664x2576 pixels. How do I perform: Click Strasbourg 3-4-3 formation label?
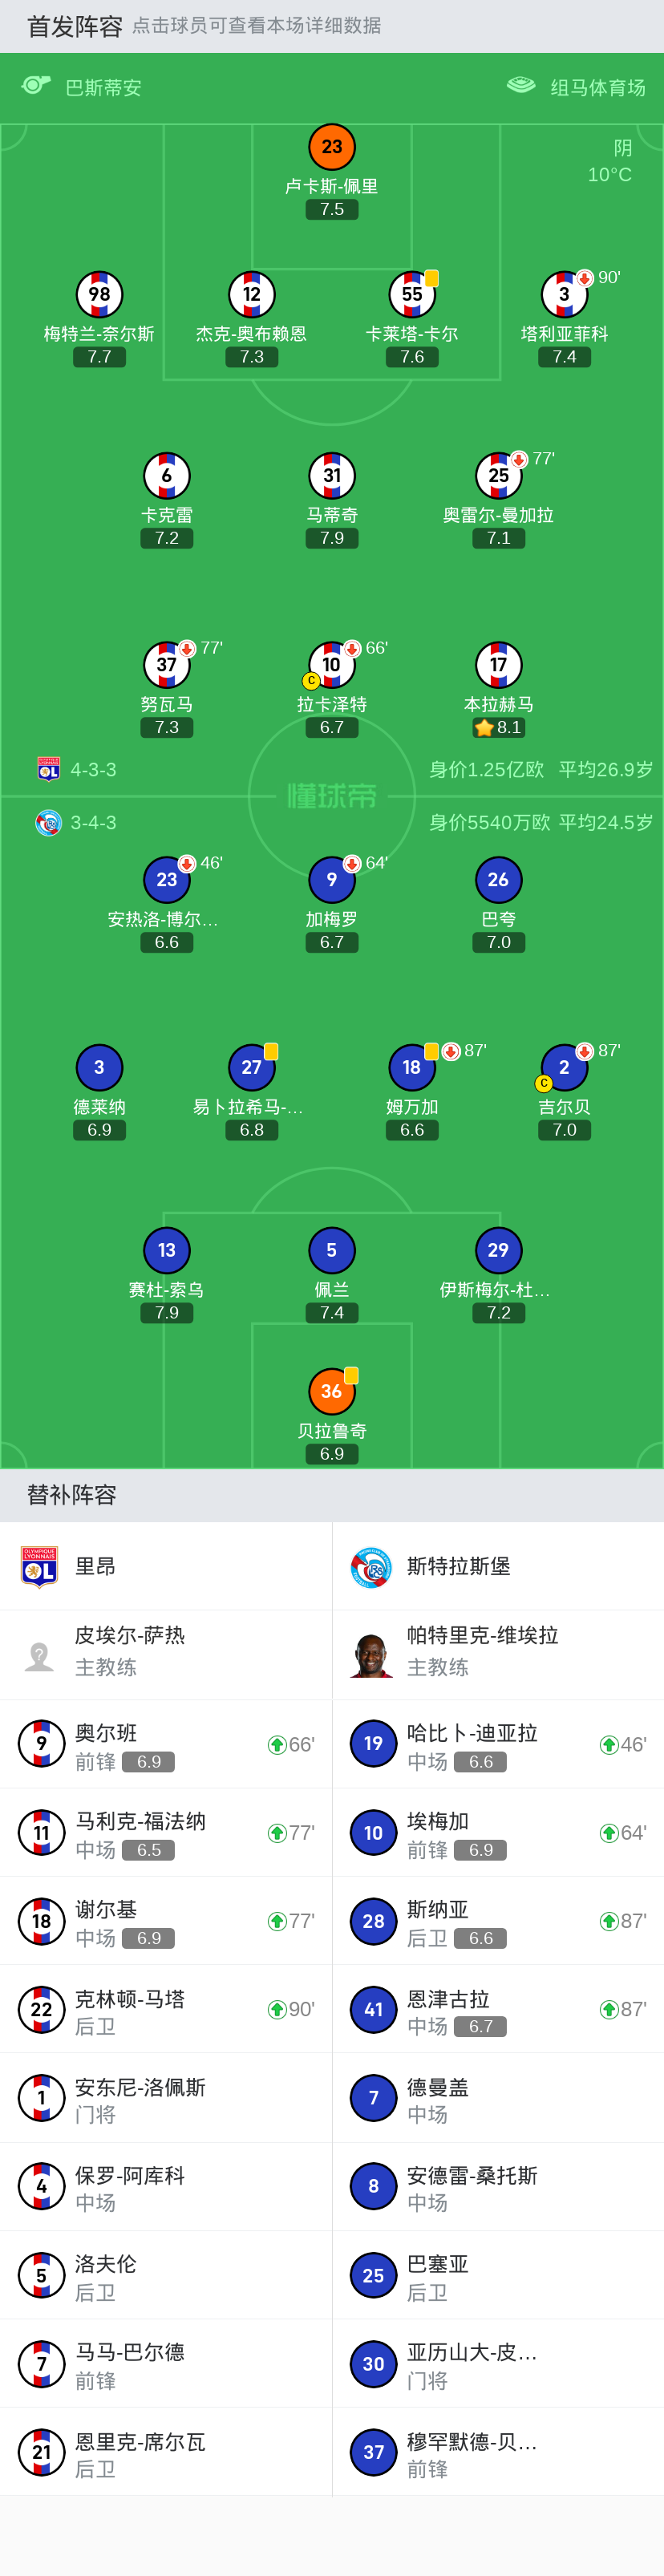click(x=93, y=823)
